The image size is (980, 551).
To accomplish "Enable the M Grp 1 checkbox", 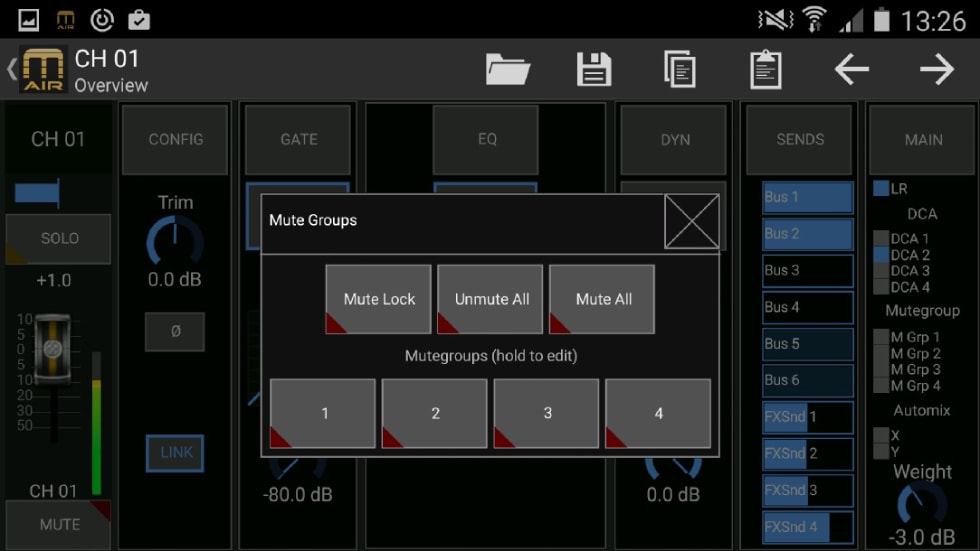I will (881, 337).
